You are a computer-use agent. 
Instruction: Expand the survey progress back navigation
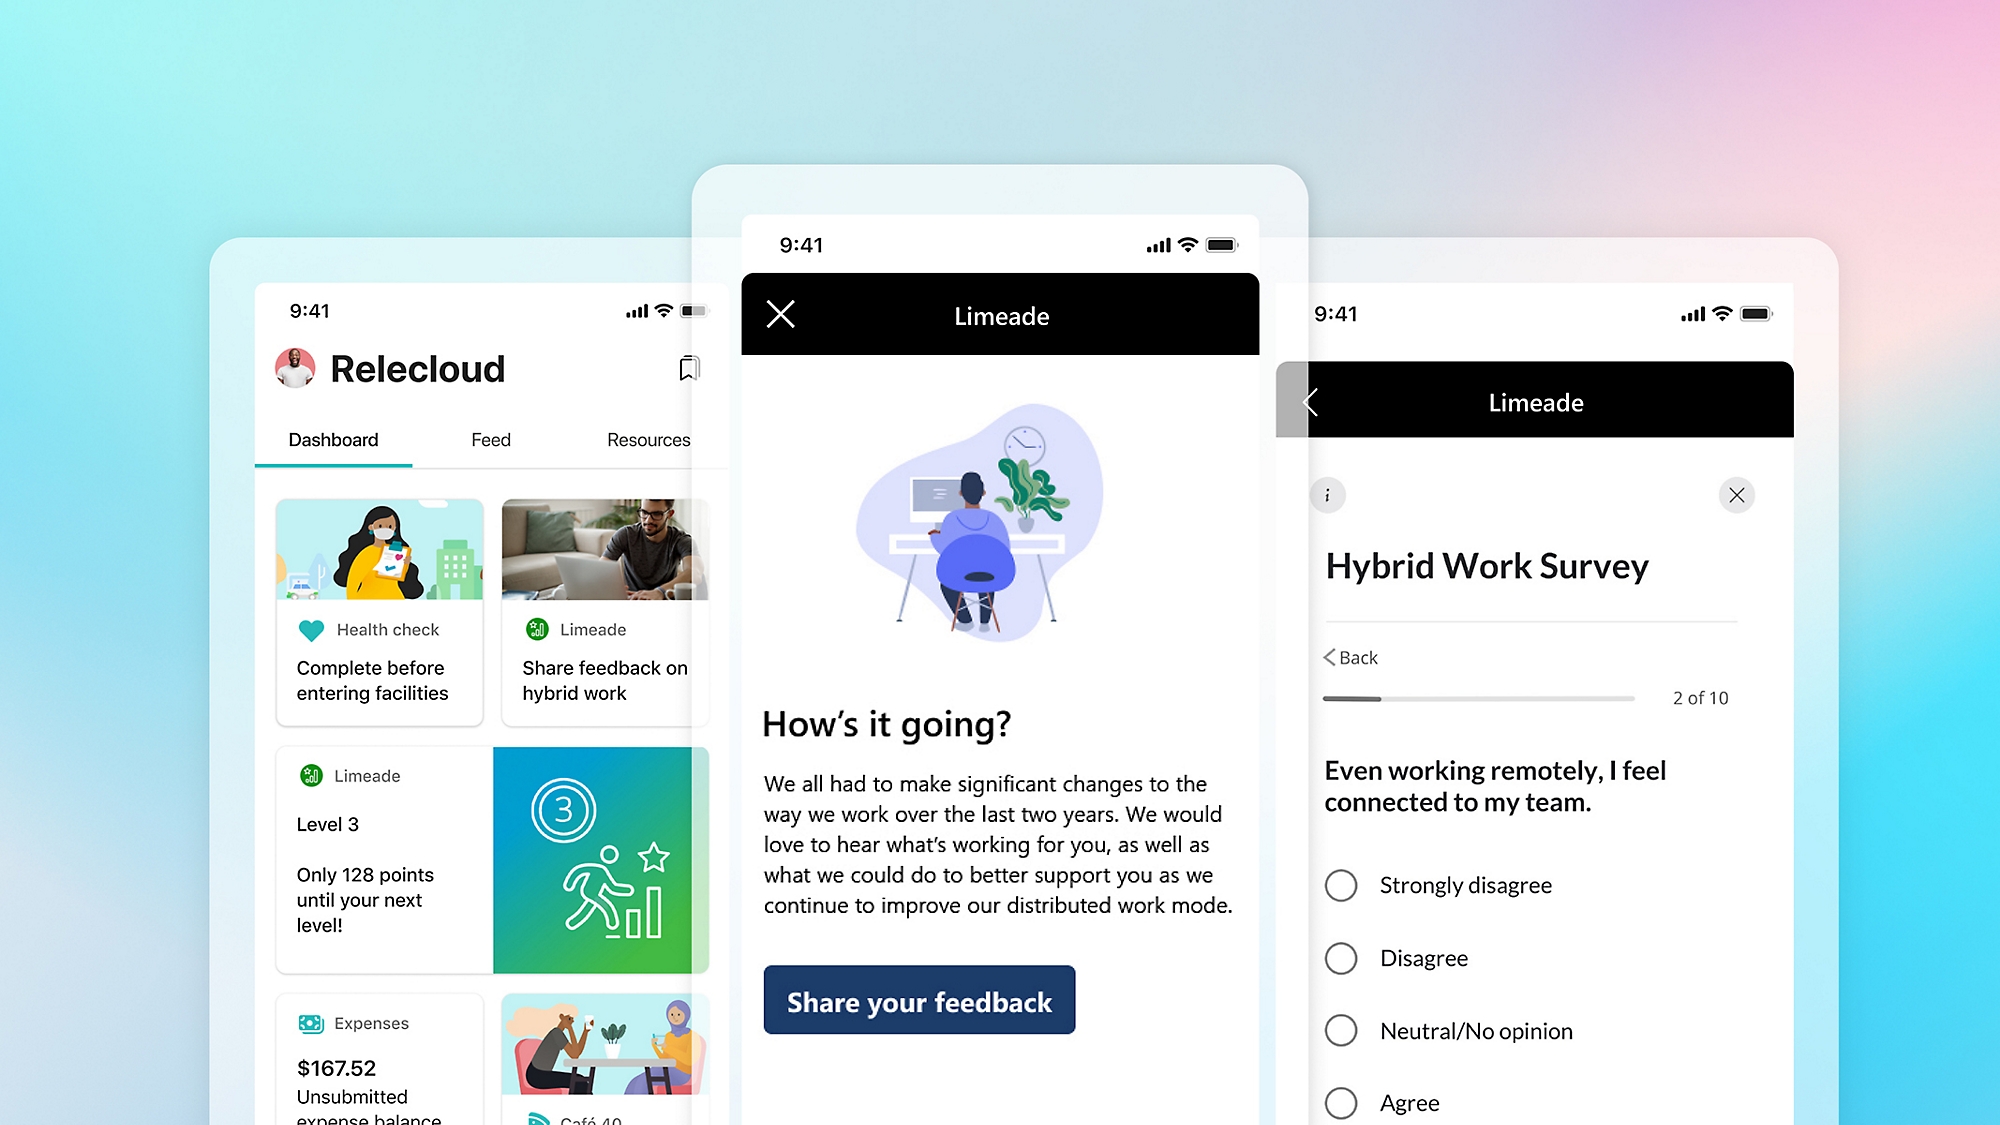tap(1348, 657)
